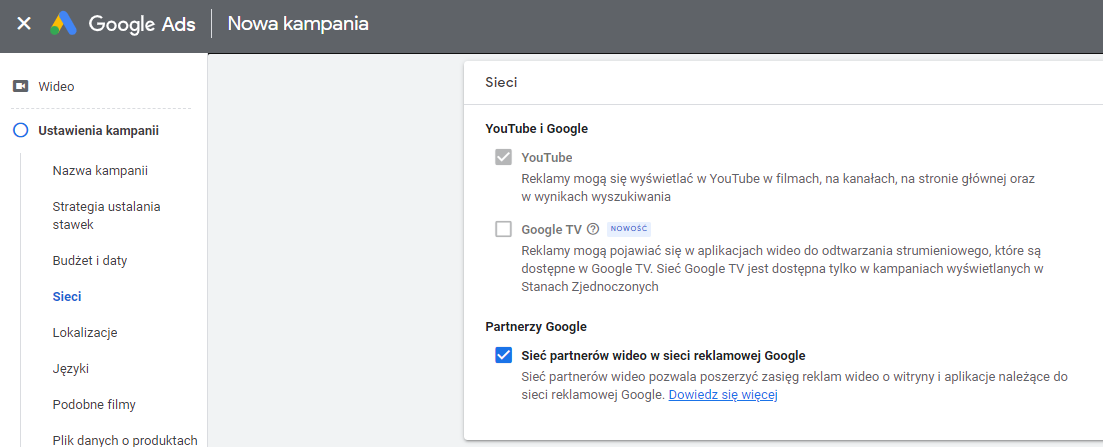Uncheck Sieć partnerów wideo checkbox
This screenshot has height=447, width=1103.
coord(503,355)
